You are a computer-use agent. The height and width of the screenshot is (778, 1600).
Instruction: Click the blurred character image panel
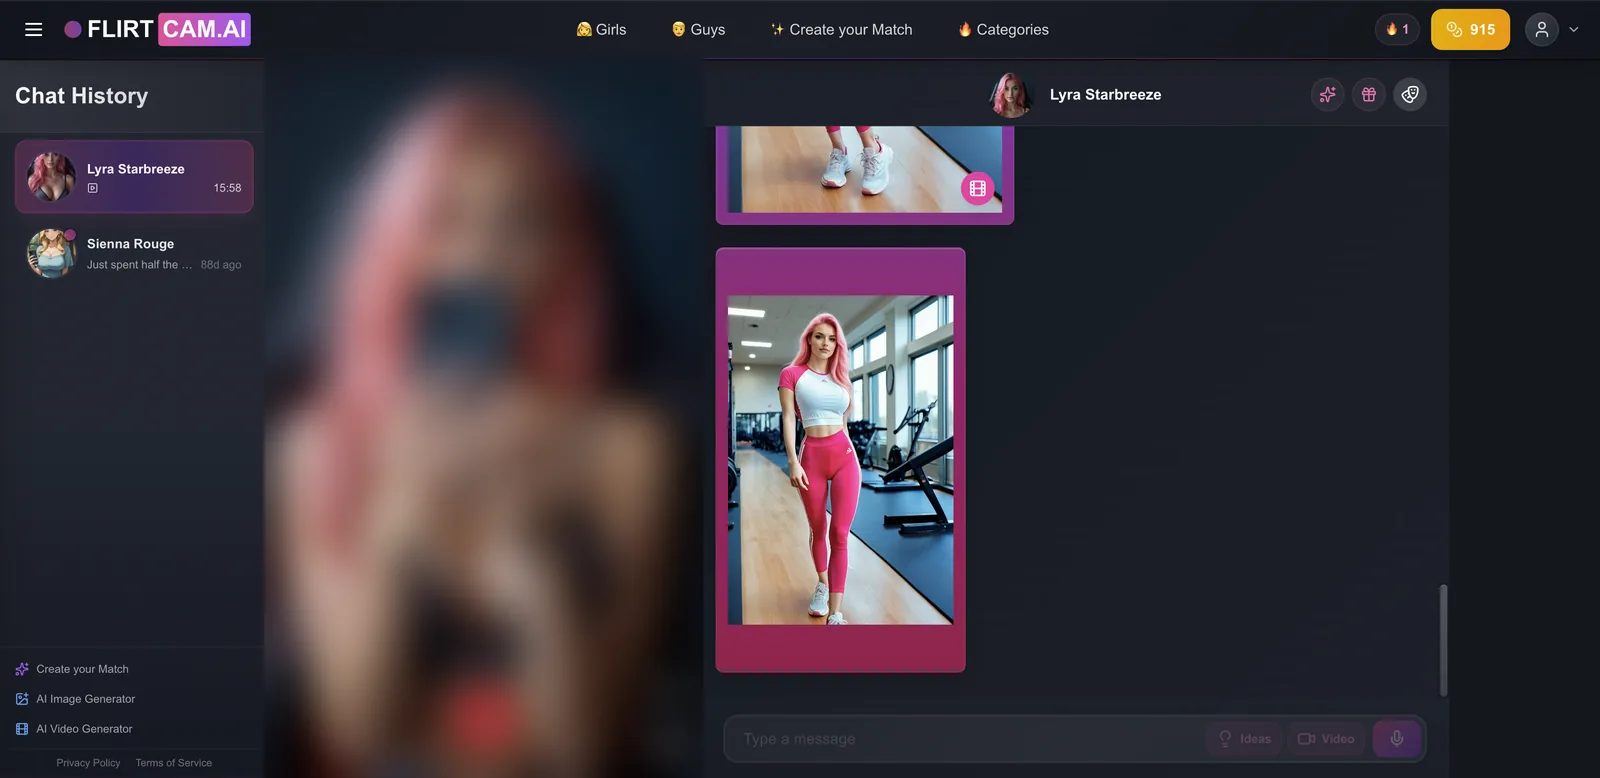[484, 419]
